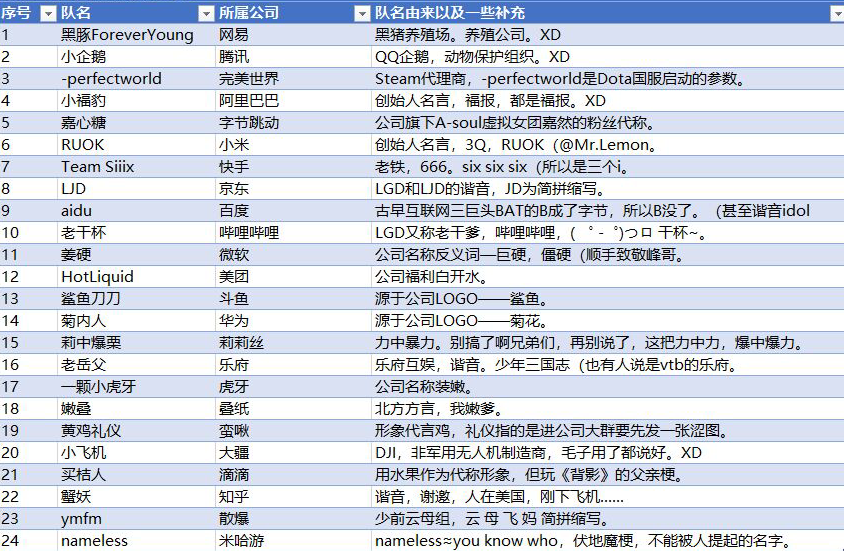Screen dimensions: 844x551
Task: Select the team cell 菊内人
Action: [136, 321]
